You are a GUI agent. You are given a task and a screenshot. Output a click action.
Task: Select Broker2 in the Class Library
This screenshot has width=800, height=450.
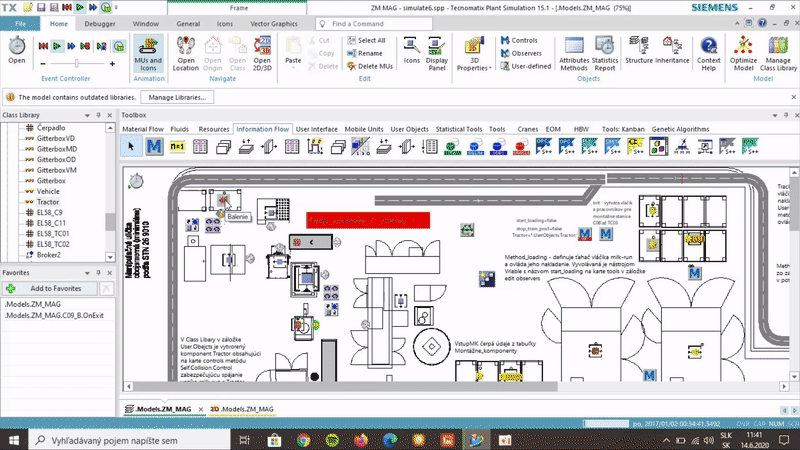(x=48, y=255)
